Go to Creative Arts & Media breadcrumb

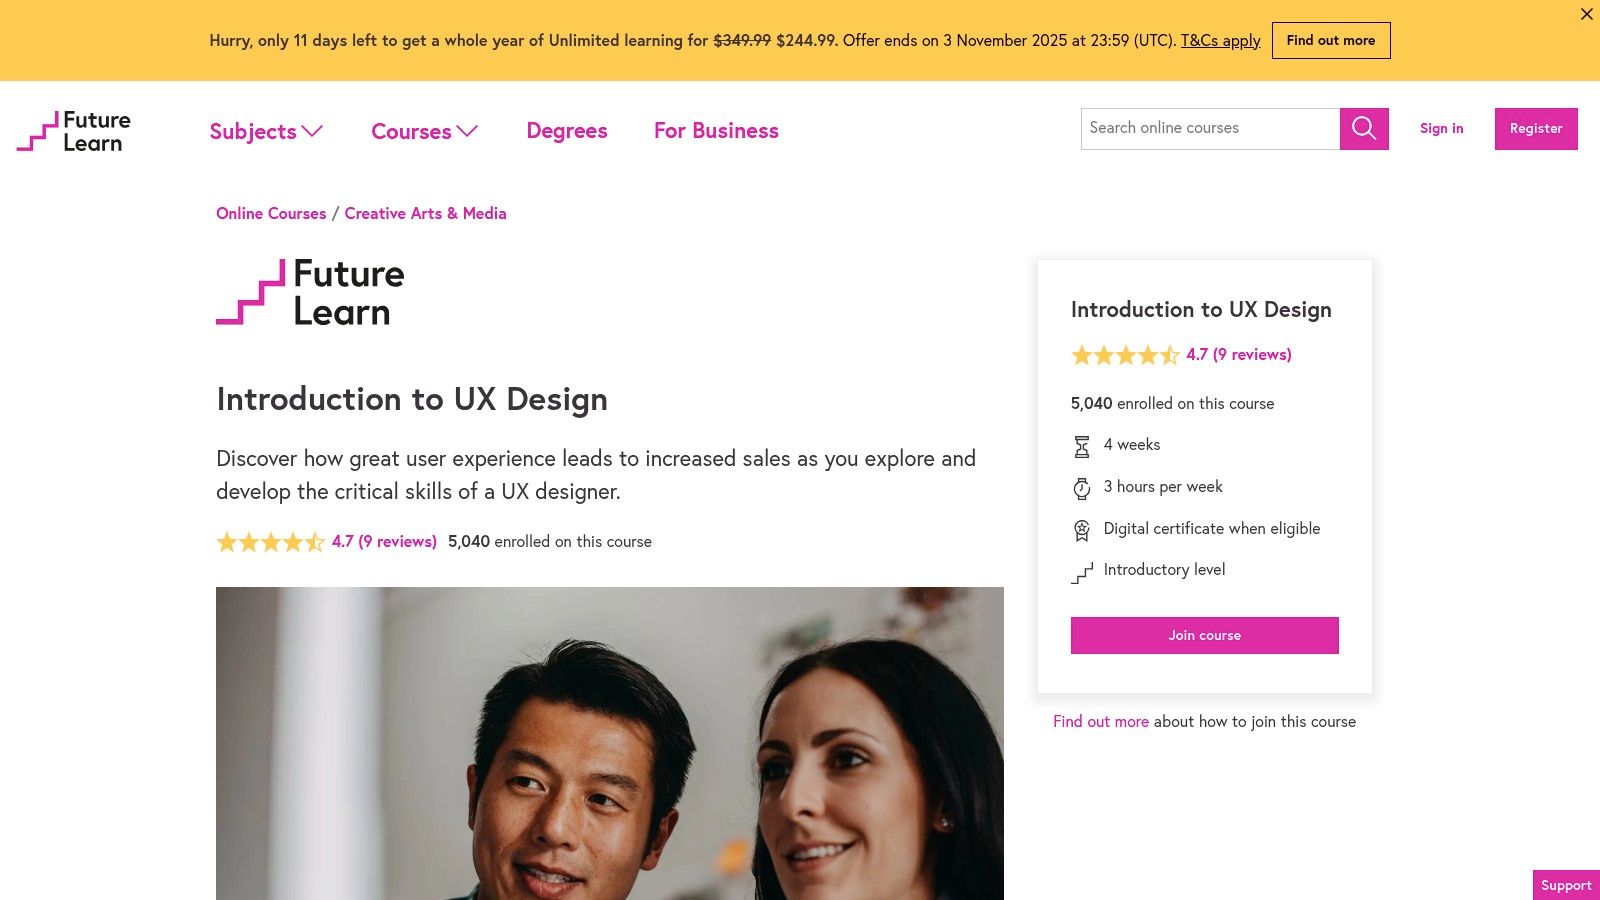pos(425,214)
